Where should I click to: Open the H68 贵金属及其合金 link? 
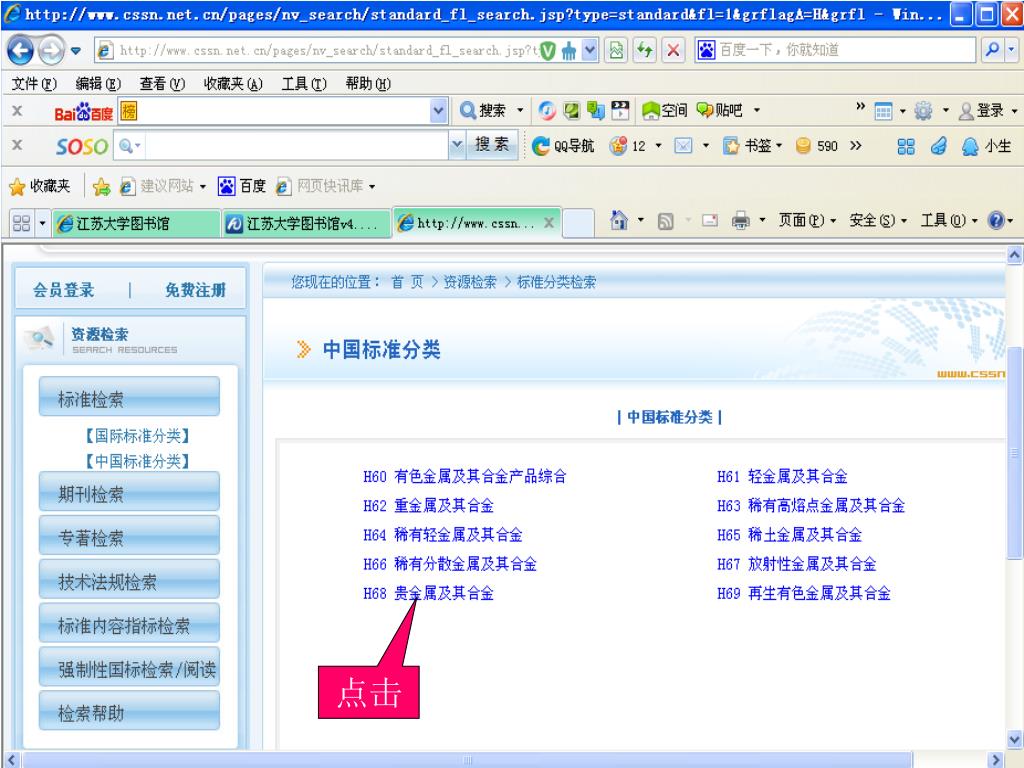[x=428, y=593]
